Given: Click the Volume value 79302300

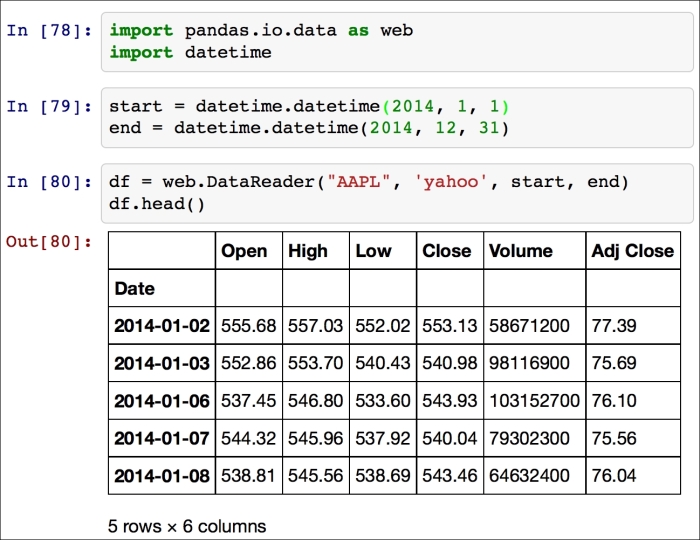Looking at the screenshot, I should [529, 438].
